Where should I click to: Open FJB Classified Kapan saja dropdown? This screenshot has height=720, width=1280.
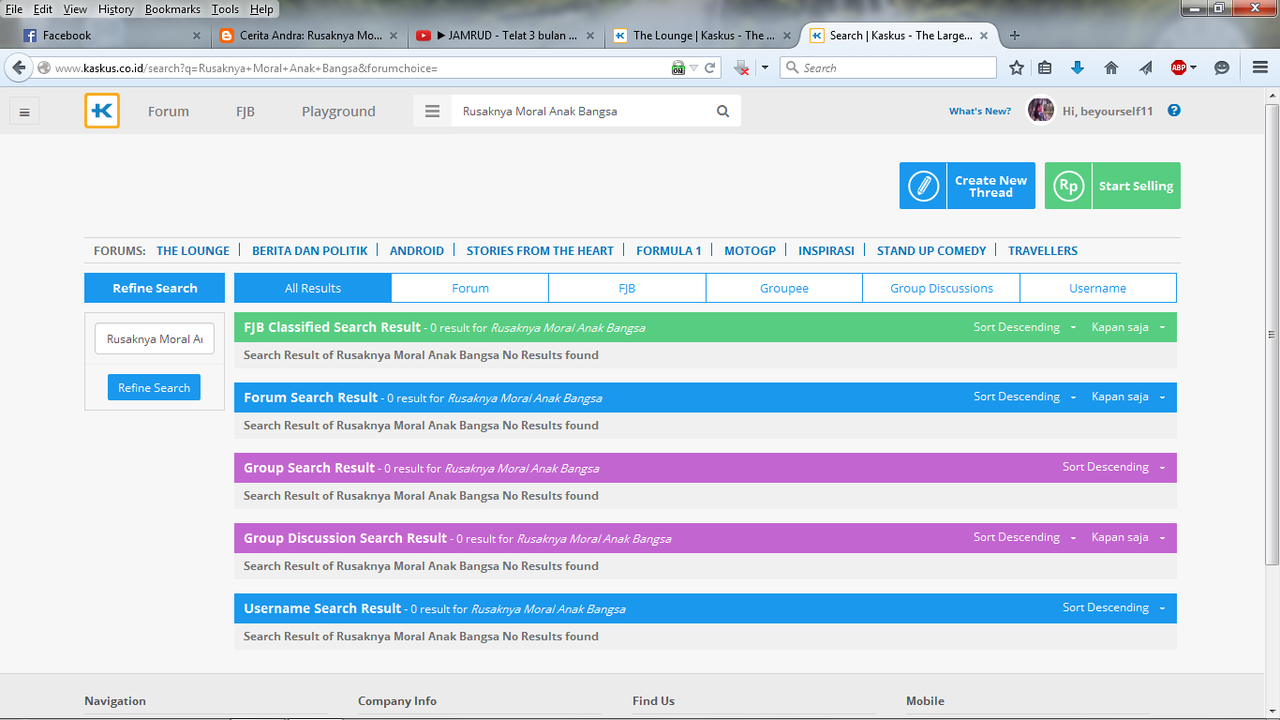click(x=1128, y=327)
